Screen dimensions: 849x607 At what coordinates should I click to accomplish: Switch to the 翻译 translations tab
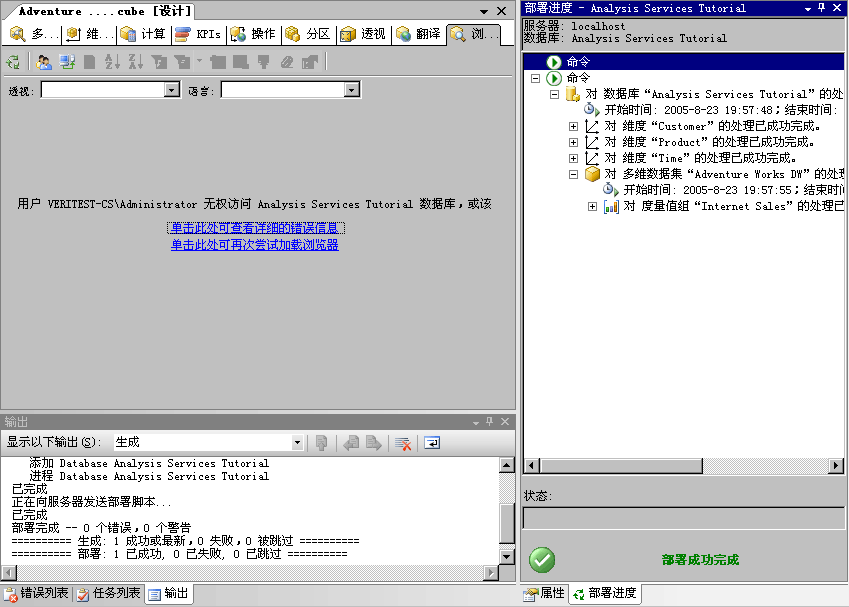418,34
